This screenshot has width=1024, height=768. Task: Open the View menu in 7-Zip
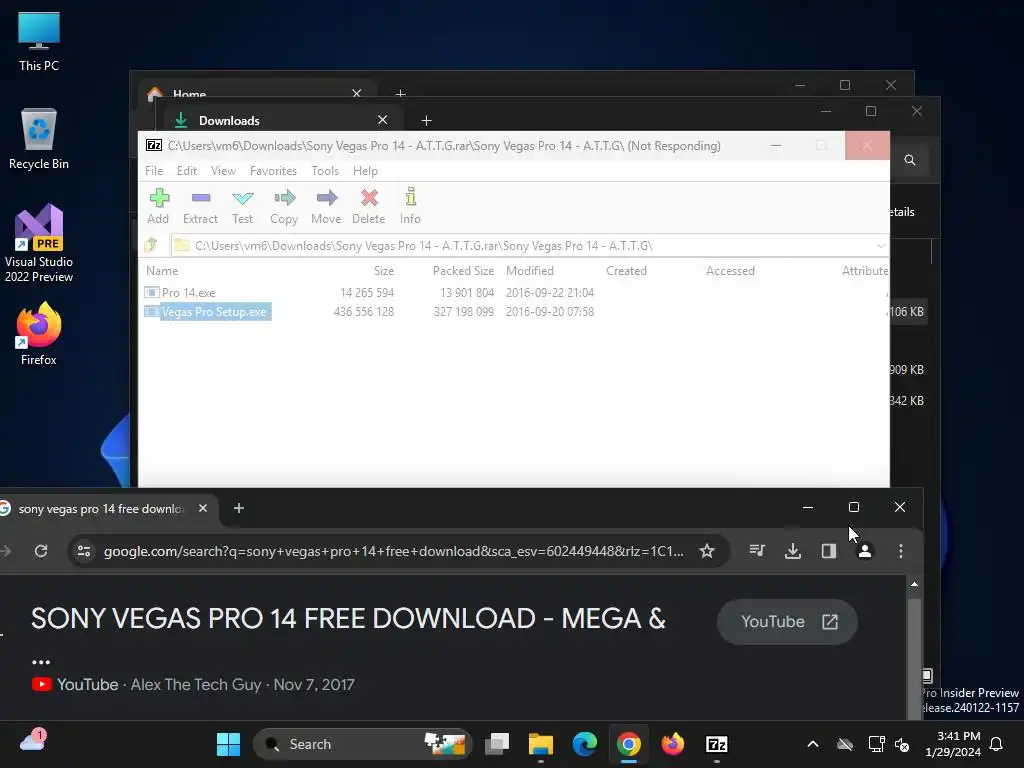[x=223, y=170]
